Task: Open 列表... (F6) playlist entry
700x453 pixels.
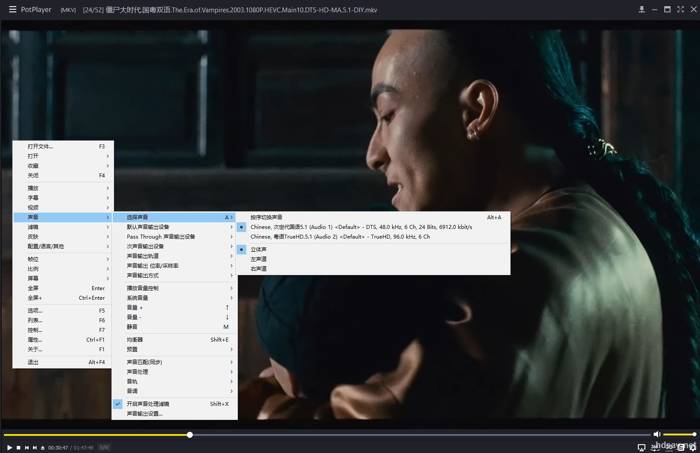Action: (63, 320)
